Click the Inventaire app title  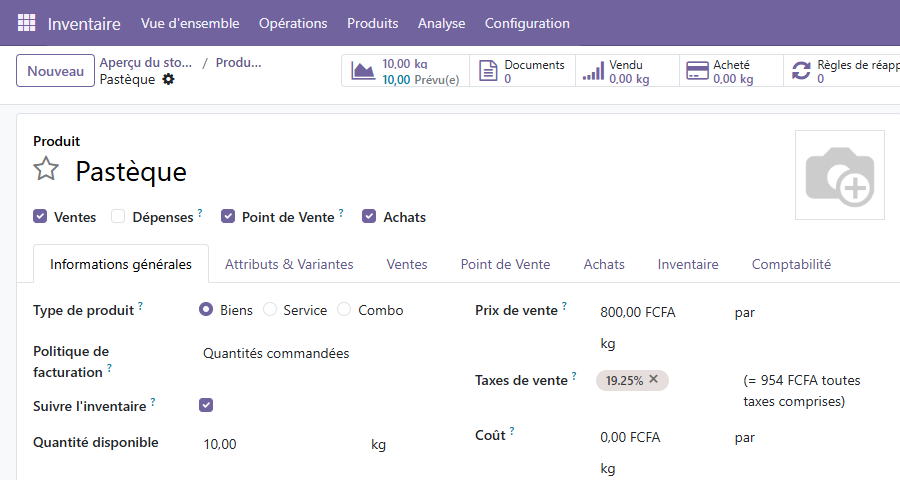[x=84, y=24]
